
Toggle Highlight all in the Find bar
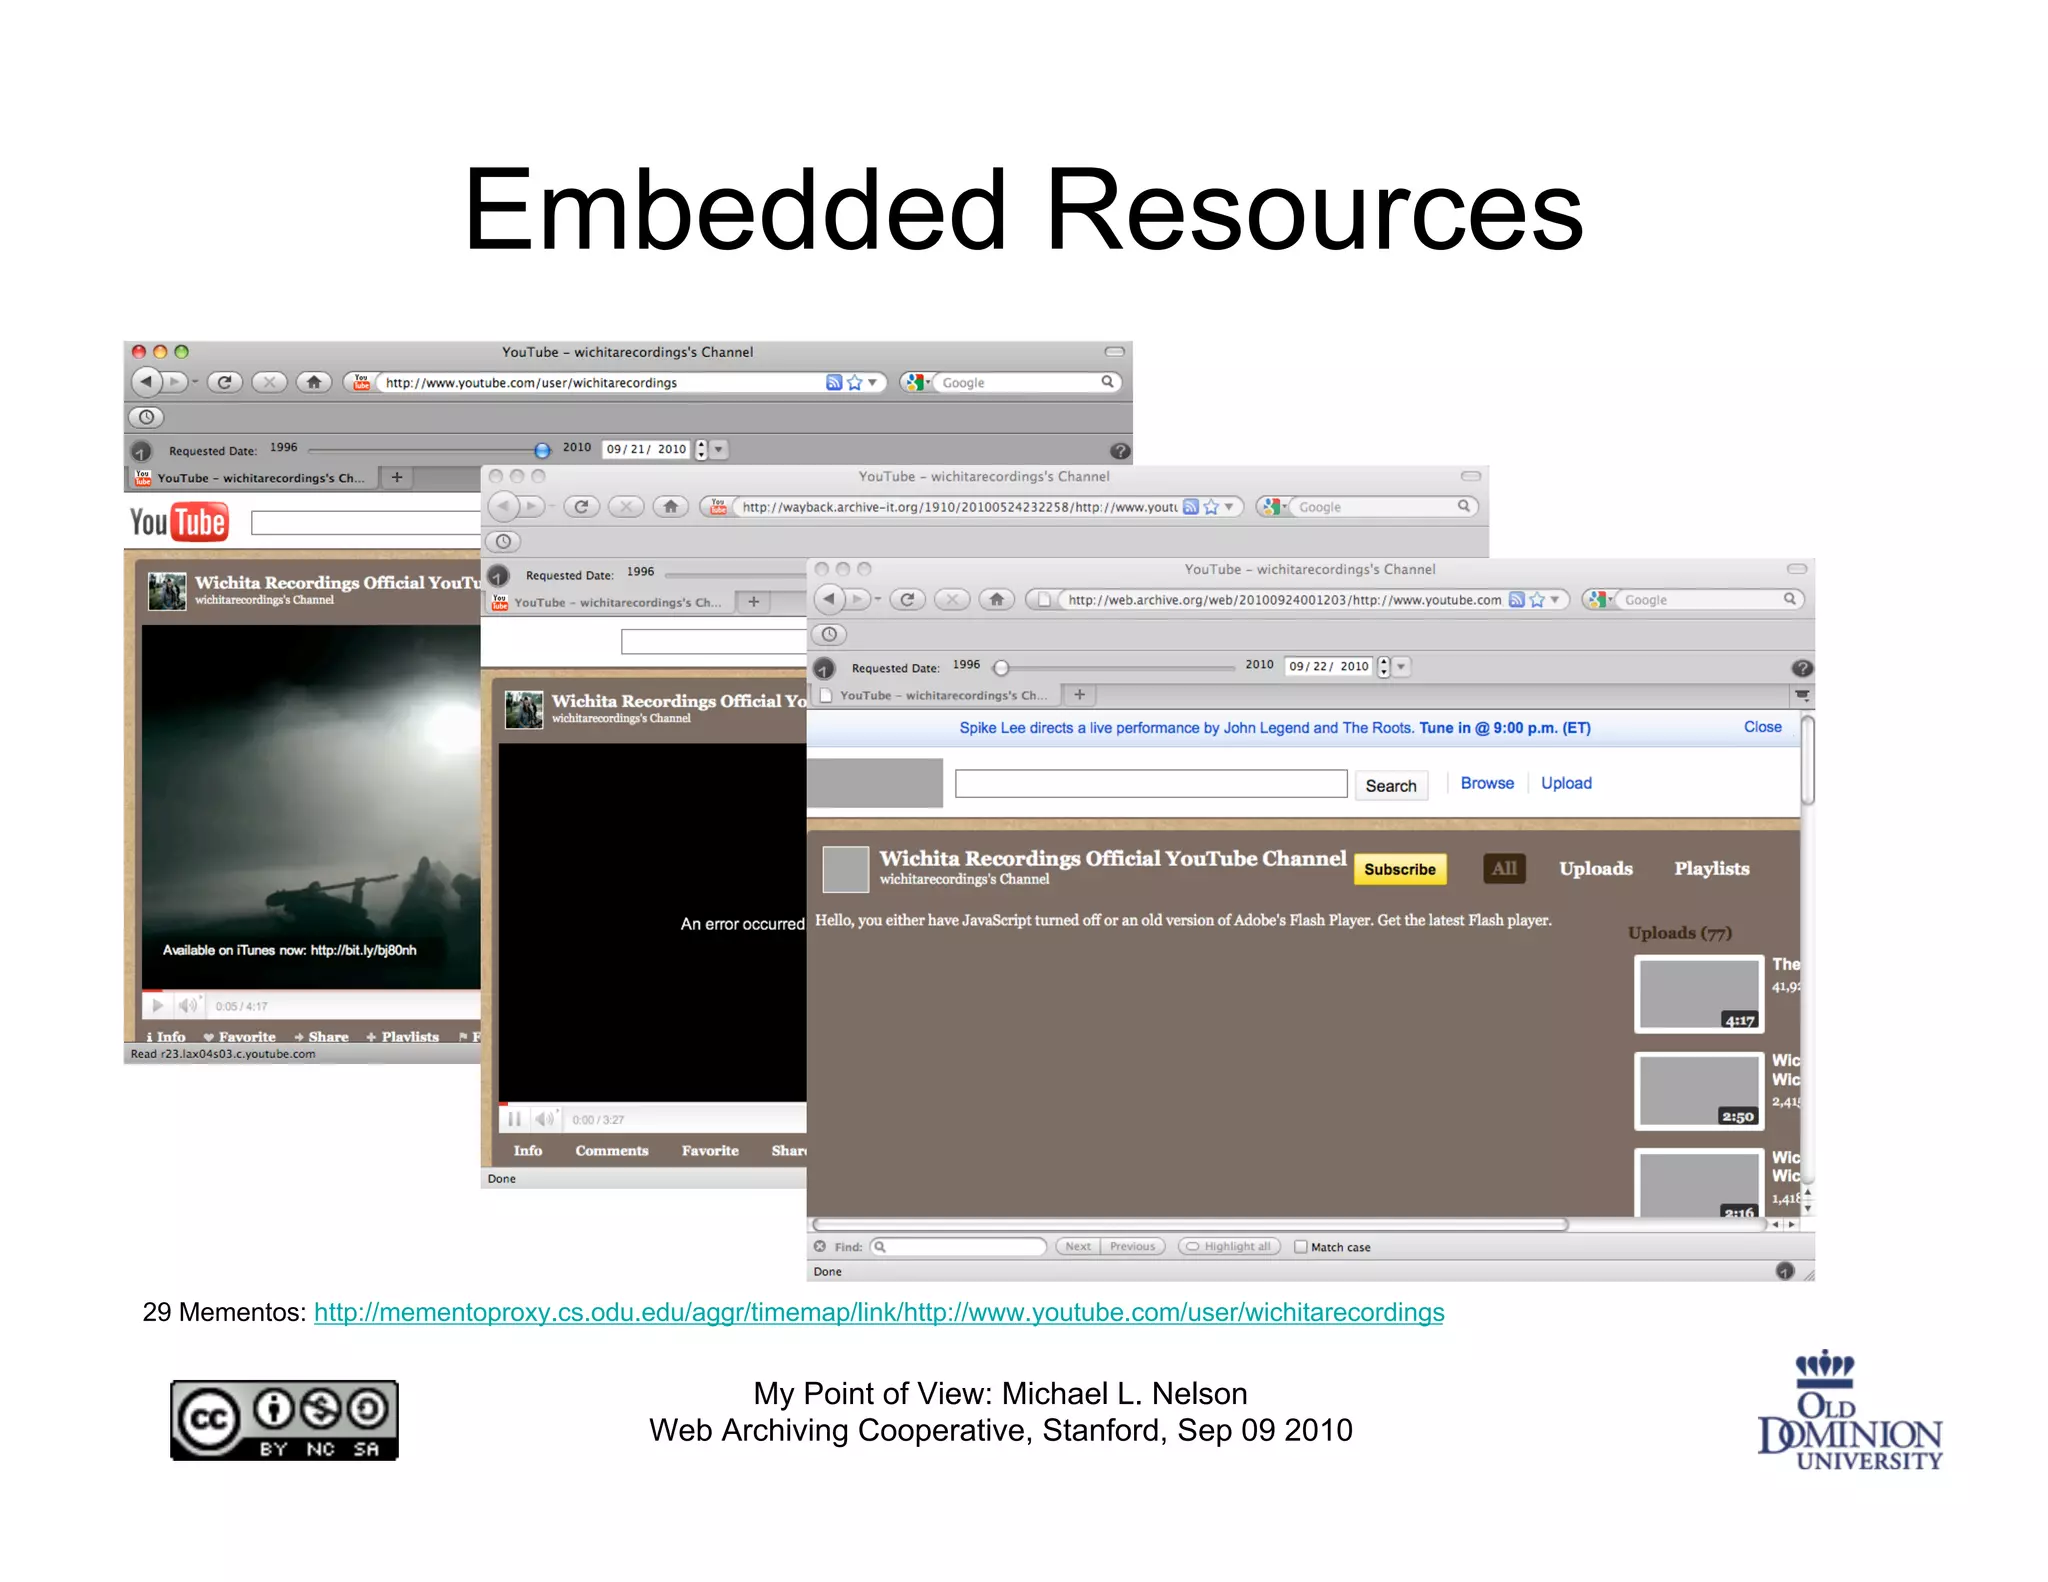pyautogui.click(x=1229, y=1246)
